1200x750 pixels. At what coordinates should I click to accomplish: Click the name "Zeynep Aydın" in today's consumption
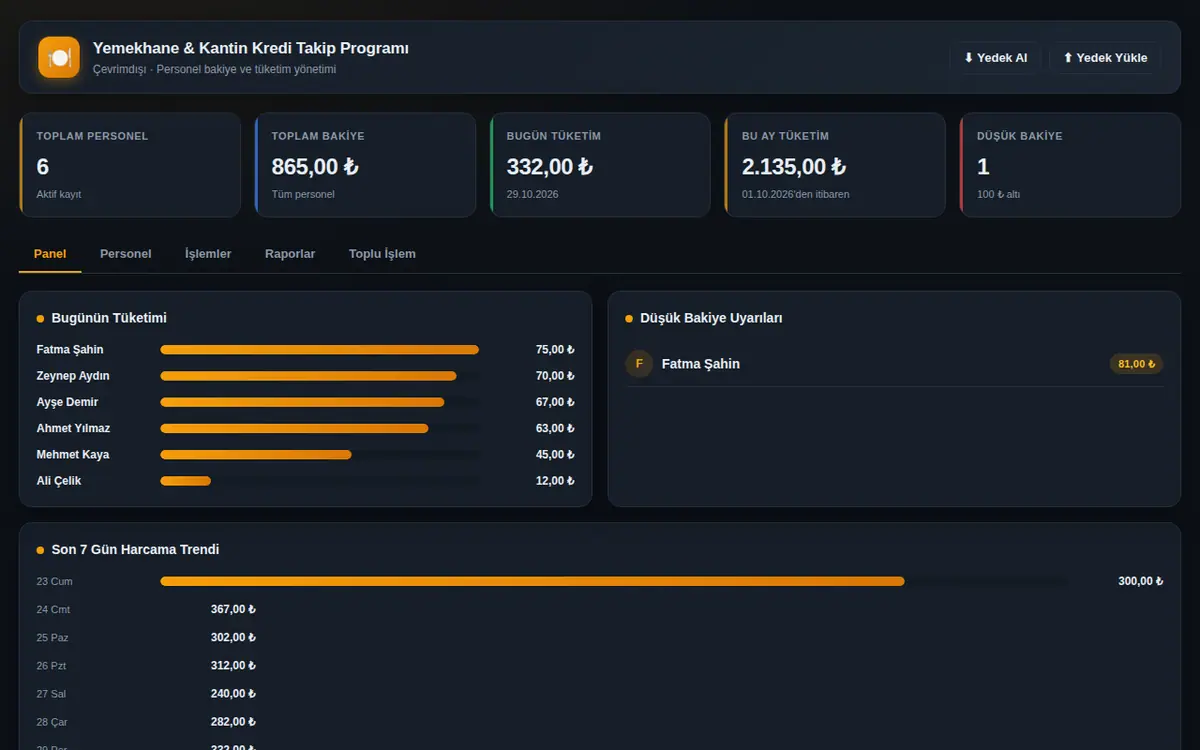pyautogui.click(x=73, y=376)
